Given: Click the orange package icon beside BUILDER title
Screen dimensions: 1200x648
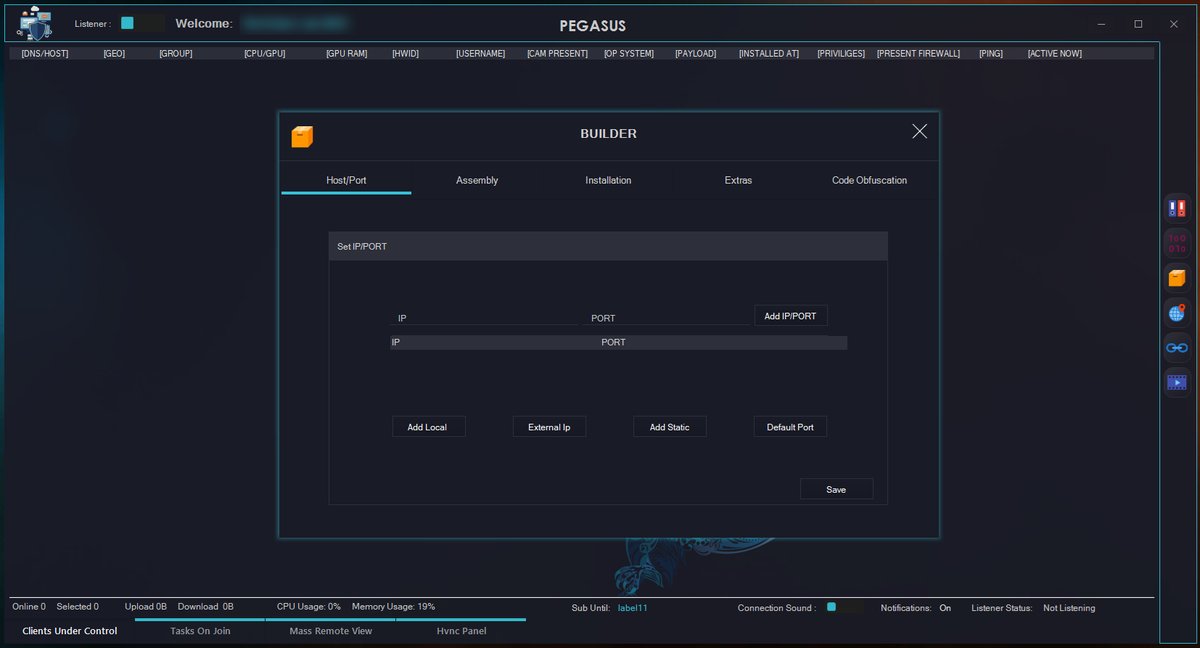Looking at the screenshot, I should (x=302, y=136).
